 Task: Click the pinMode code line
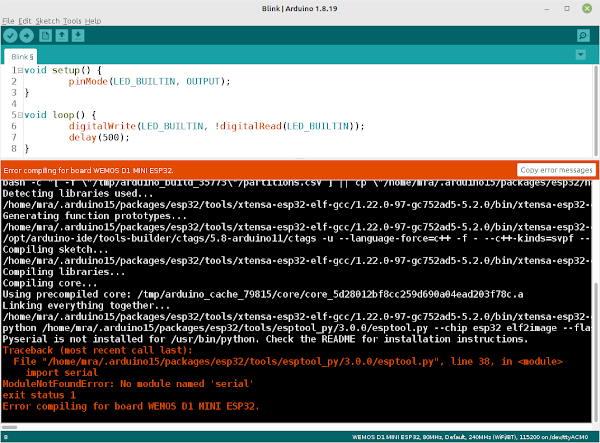coord(149,81)
